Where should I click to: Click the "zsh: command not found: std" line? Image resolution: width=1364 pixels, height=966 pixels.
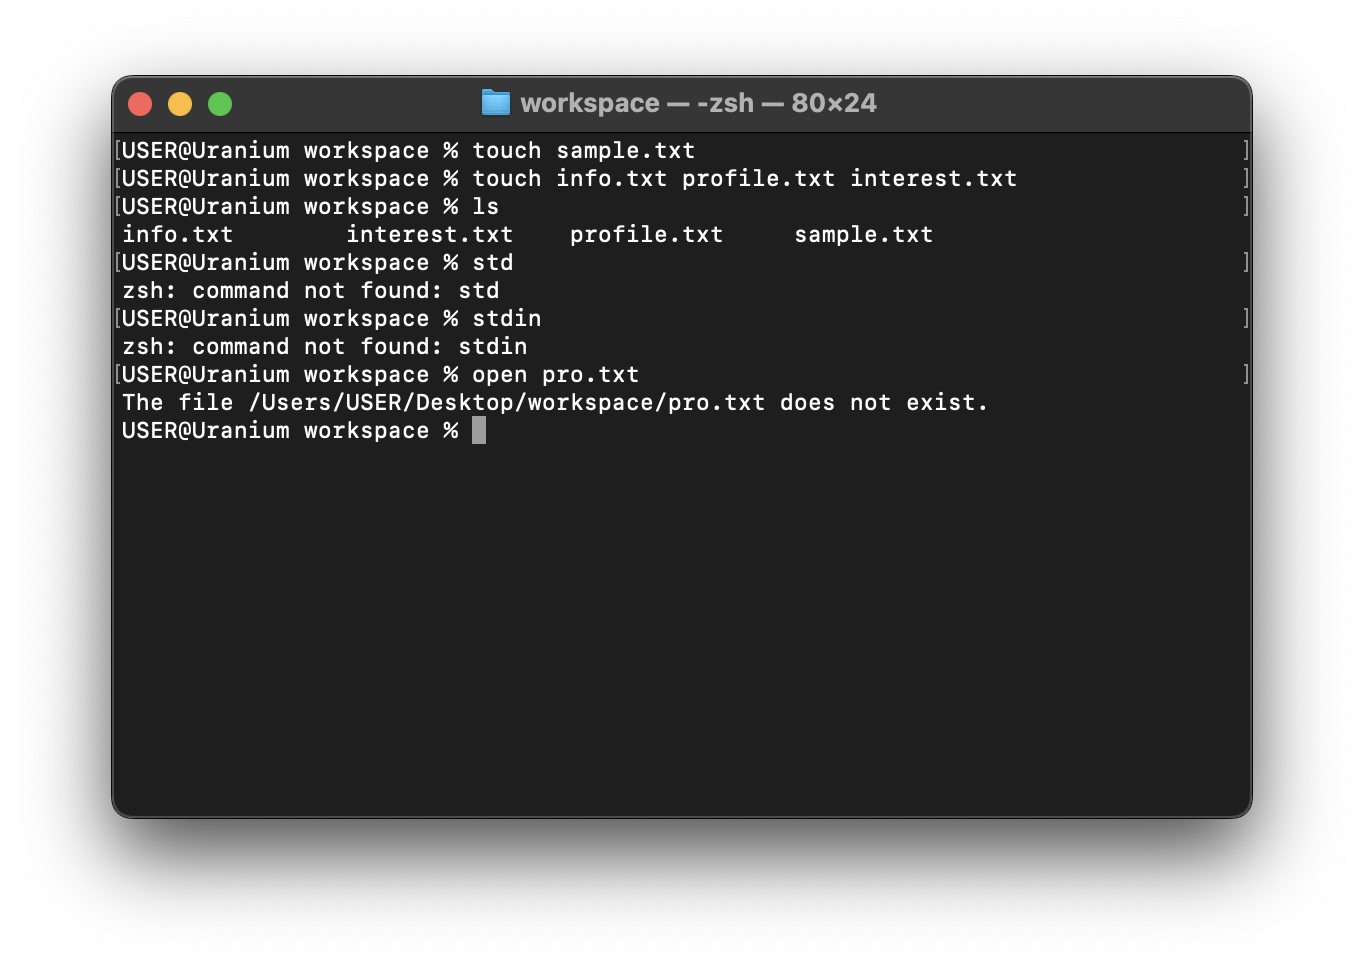click(310, 291)
